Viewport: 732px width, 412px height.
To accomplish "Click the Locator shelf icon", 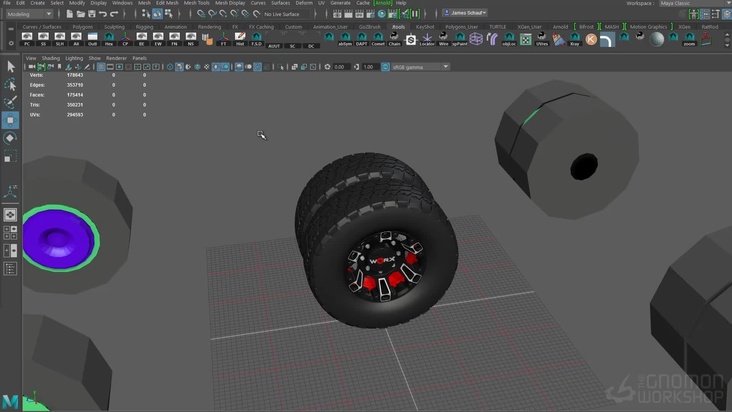I will point(427,39).
